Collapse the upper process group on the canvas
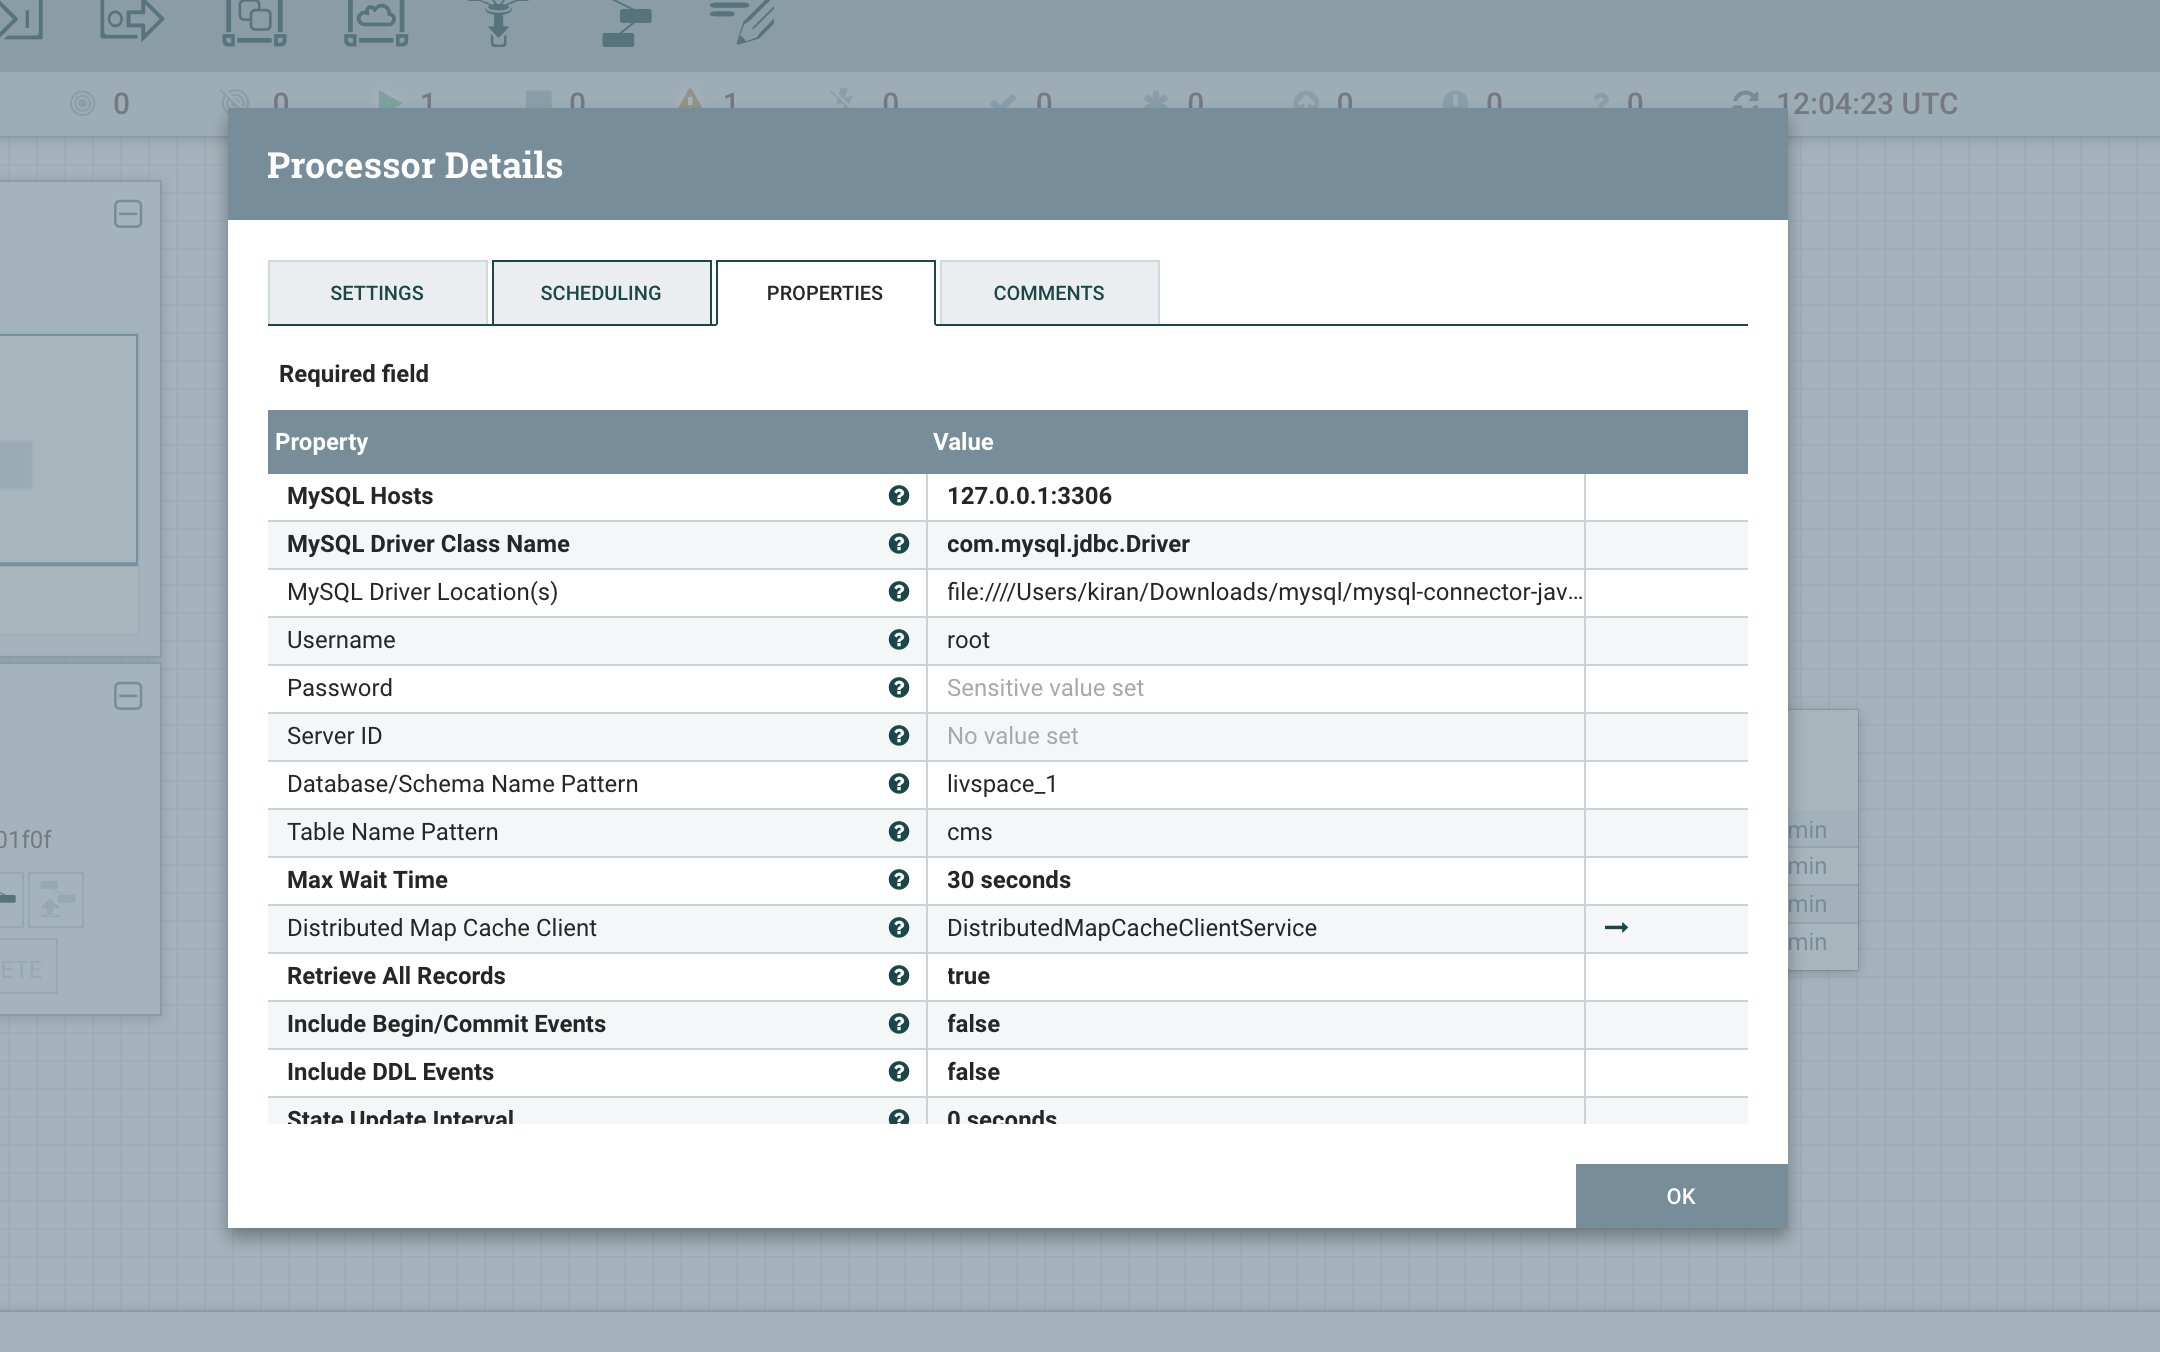Image resolution: width=2160 pixels, height=1352 pixels. point(130,213)
